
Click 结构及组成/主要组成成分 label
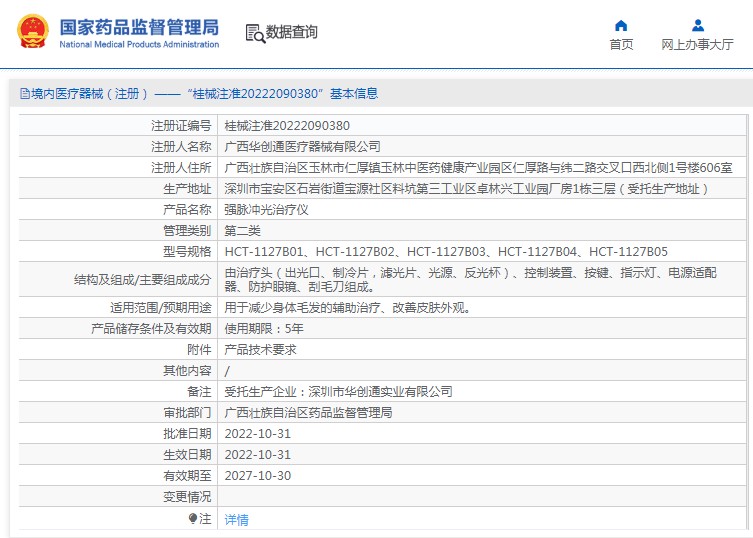(x=143, y=280)
